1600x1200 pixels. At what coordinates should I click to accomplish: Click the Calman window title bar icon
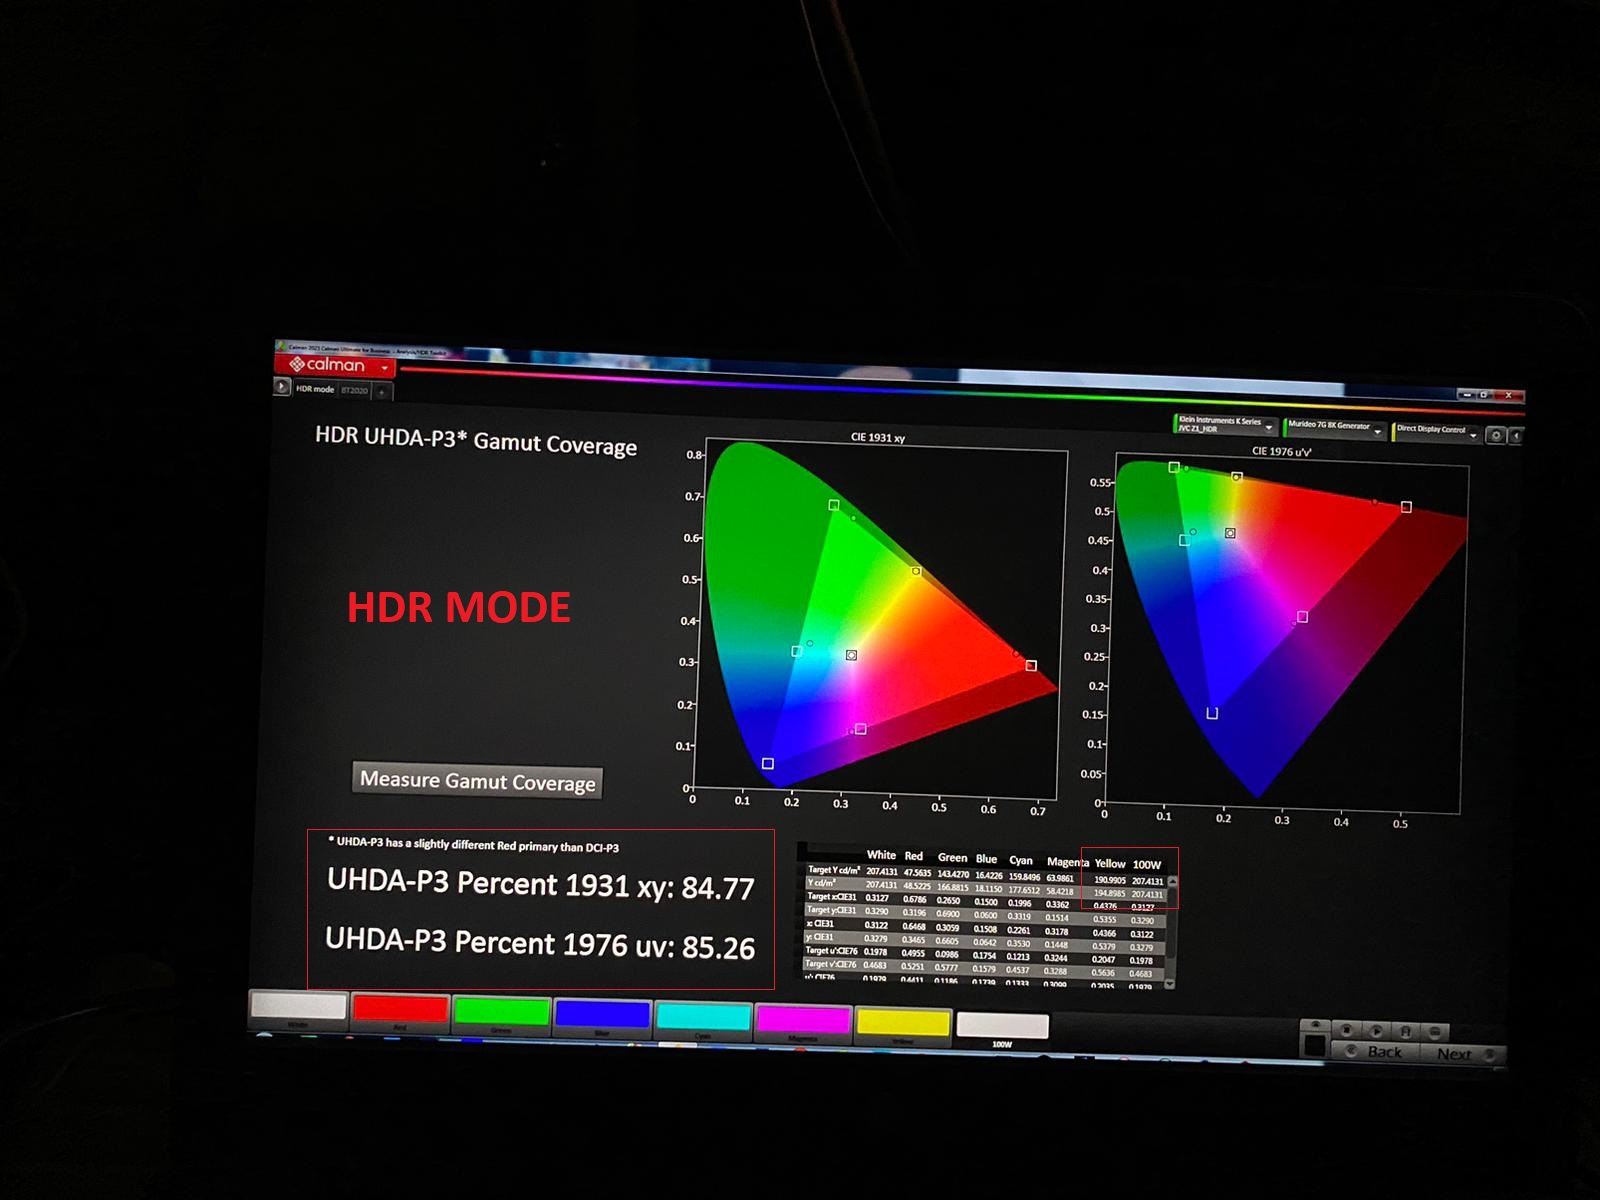coord(281,347)
